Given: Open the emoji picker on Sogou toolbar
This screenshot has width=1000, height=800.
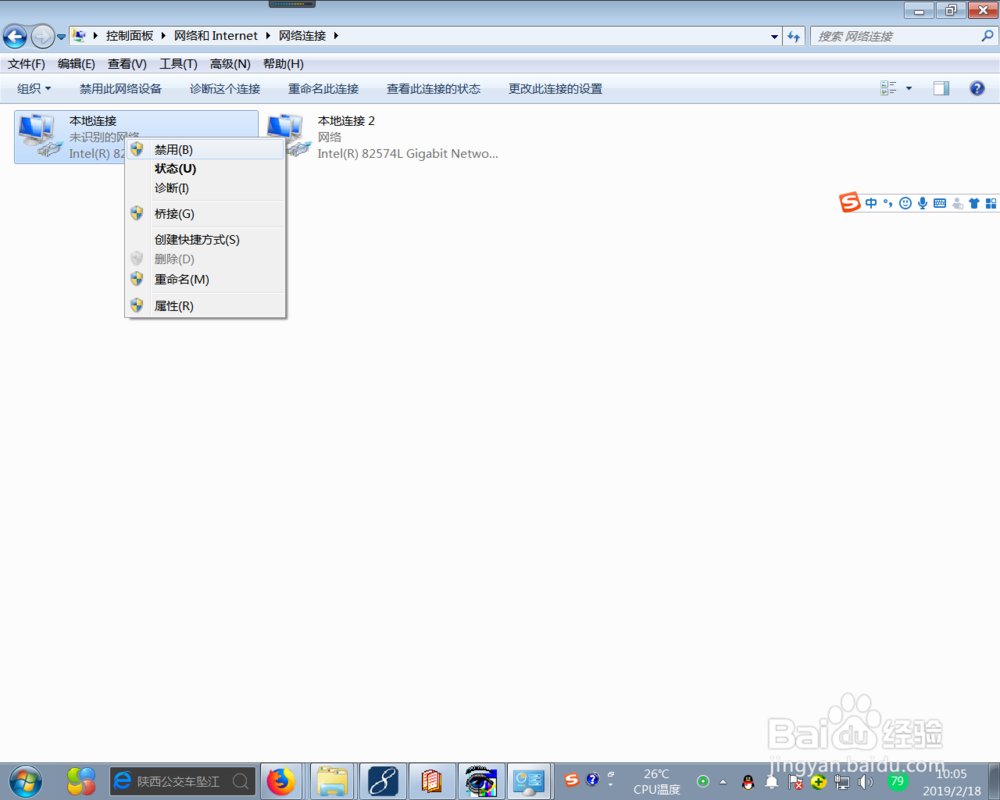Looking at the screenshot, I should click(x=905, y=202).
